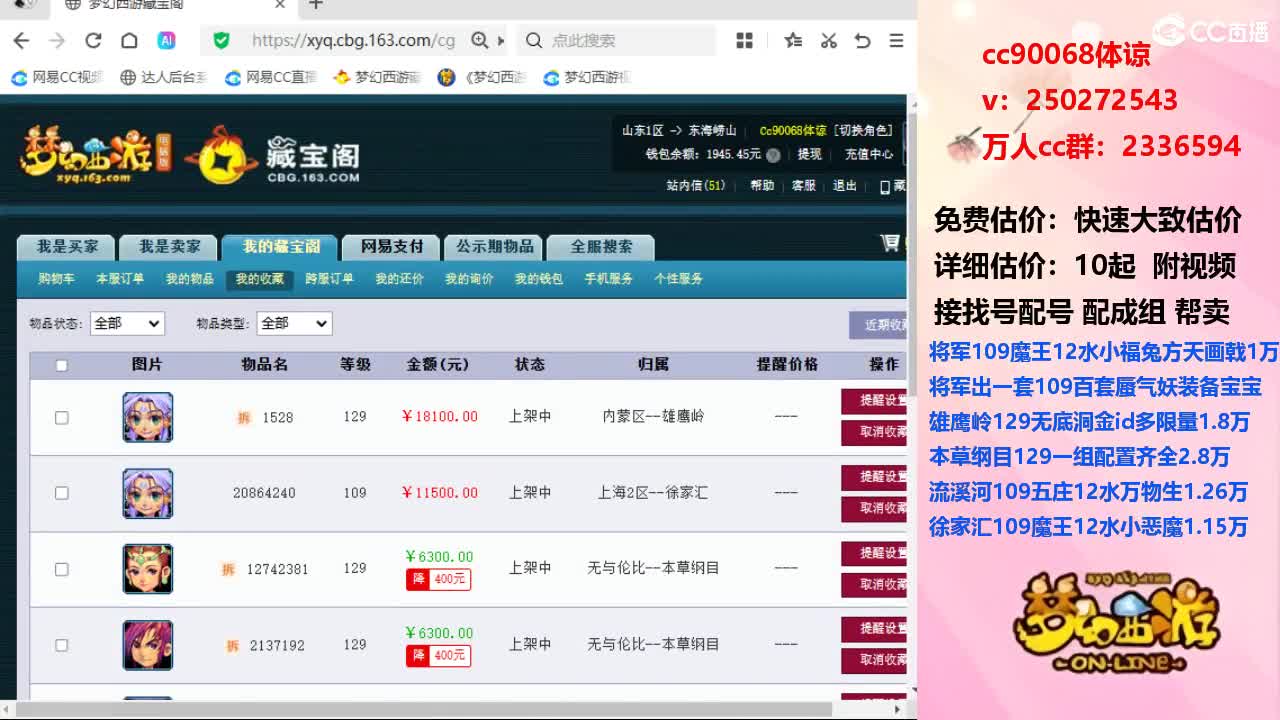Screen dimensions: 1280x720
Task: Click the 切换角色 link
Action: pyautogui.click(x=864, y=131)
